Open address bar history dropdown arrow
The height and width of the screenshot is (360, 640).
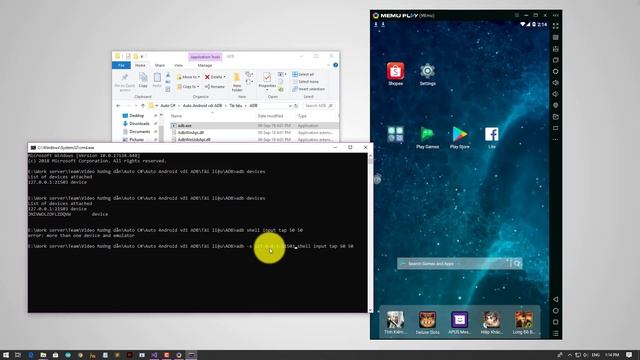coord(290,106)
